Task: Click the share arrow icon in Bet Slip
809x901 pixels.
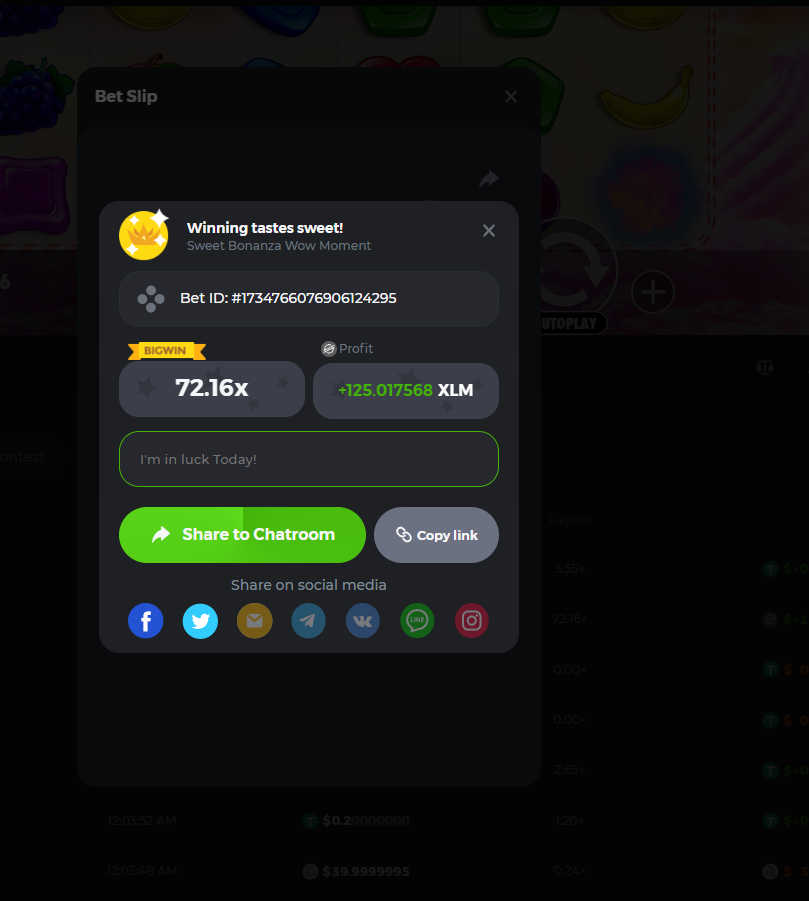Action: (x=488, y=179)
